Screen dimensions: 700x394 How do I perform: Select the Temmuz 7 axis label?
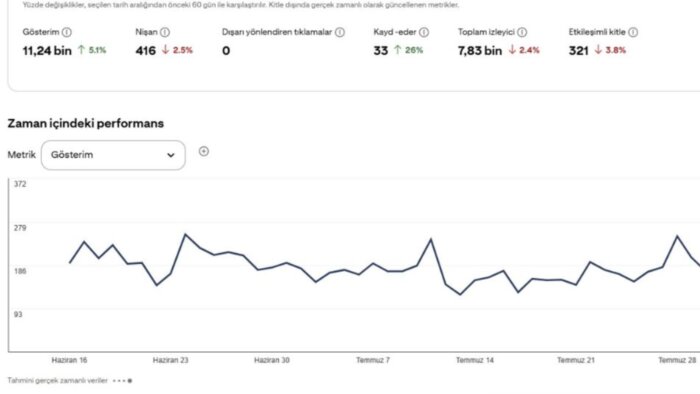coord(373,360)
